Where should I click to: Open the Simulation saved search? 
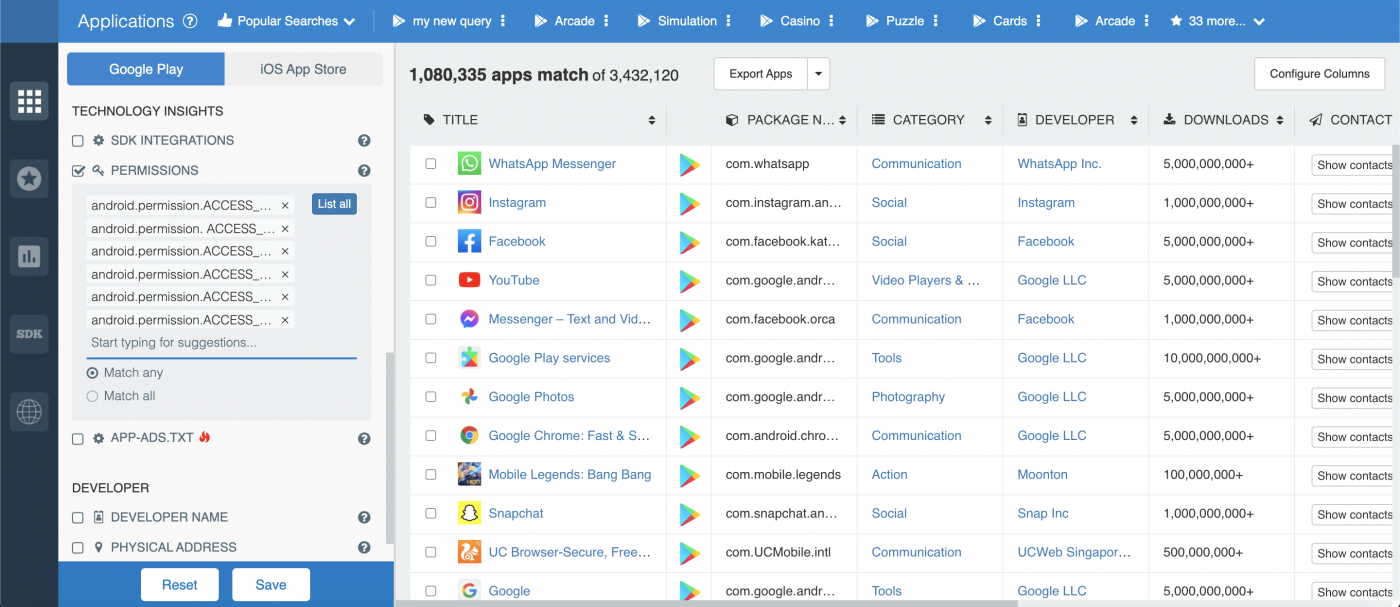[677, 21]
